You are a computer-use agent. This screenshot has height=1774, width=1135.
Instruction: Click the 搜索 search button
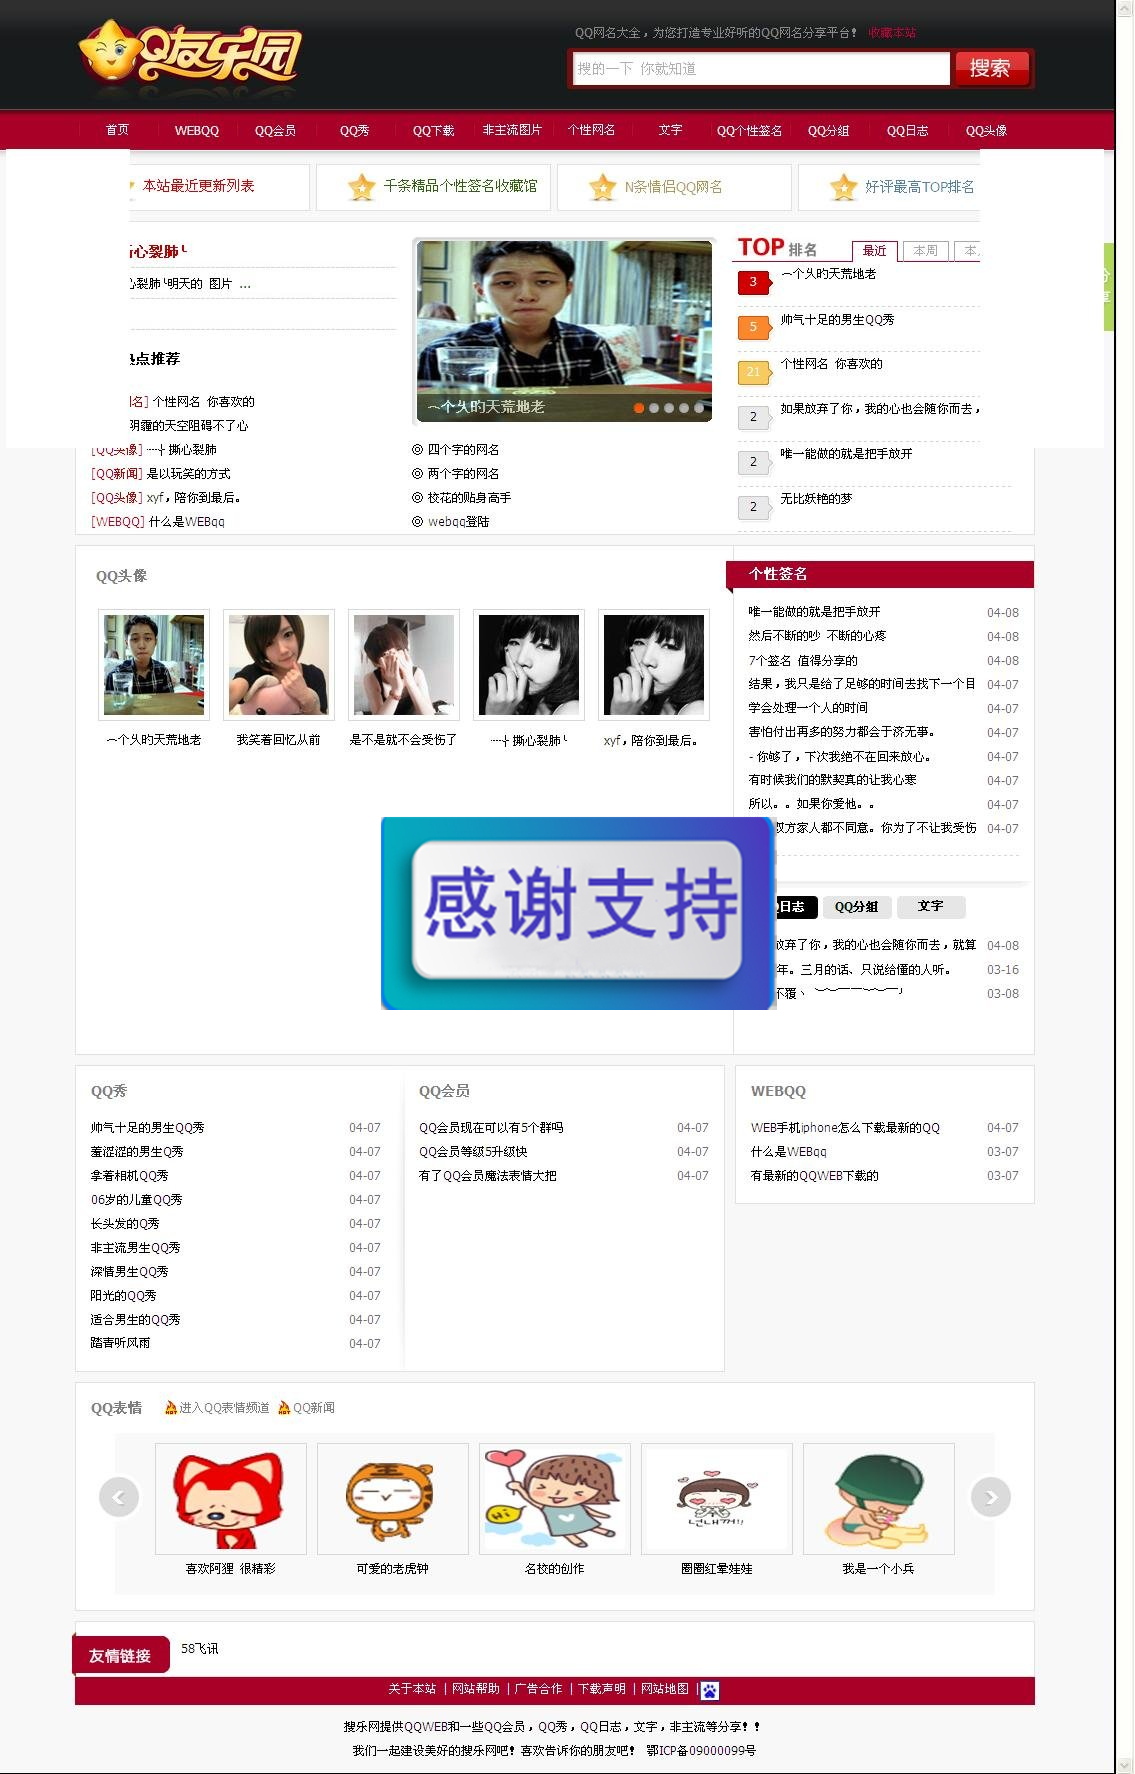pos(990,68)
